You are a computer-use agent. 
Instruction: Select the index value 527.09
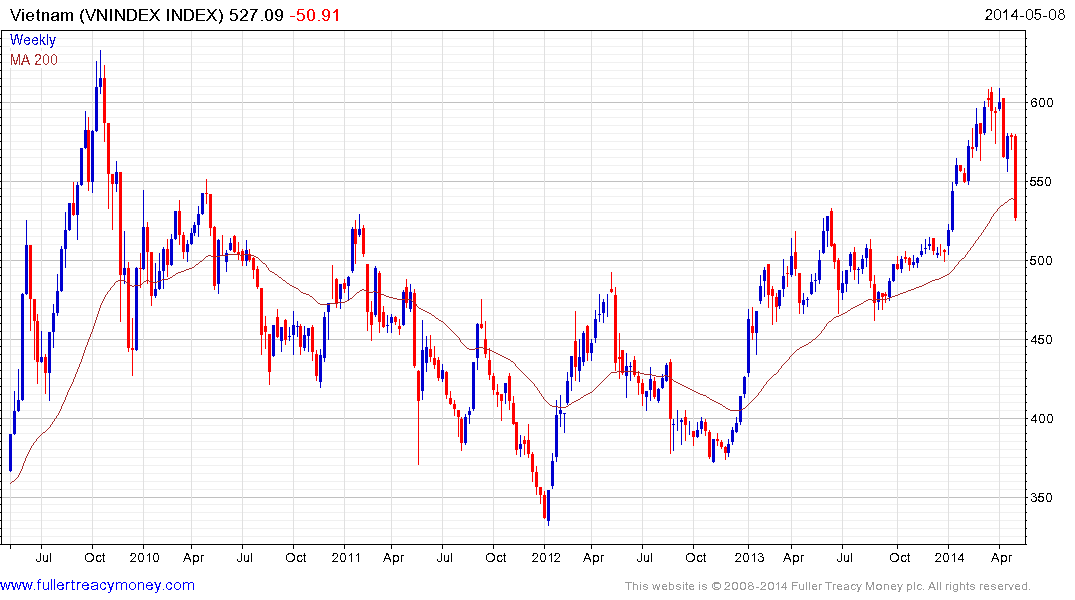point(256,15)
